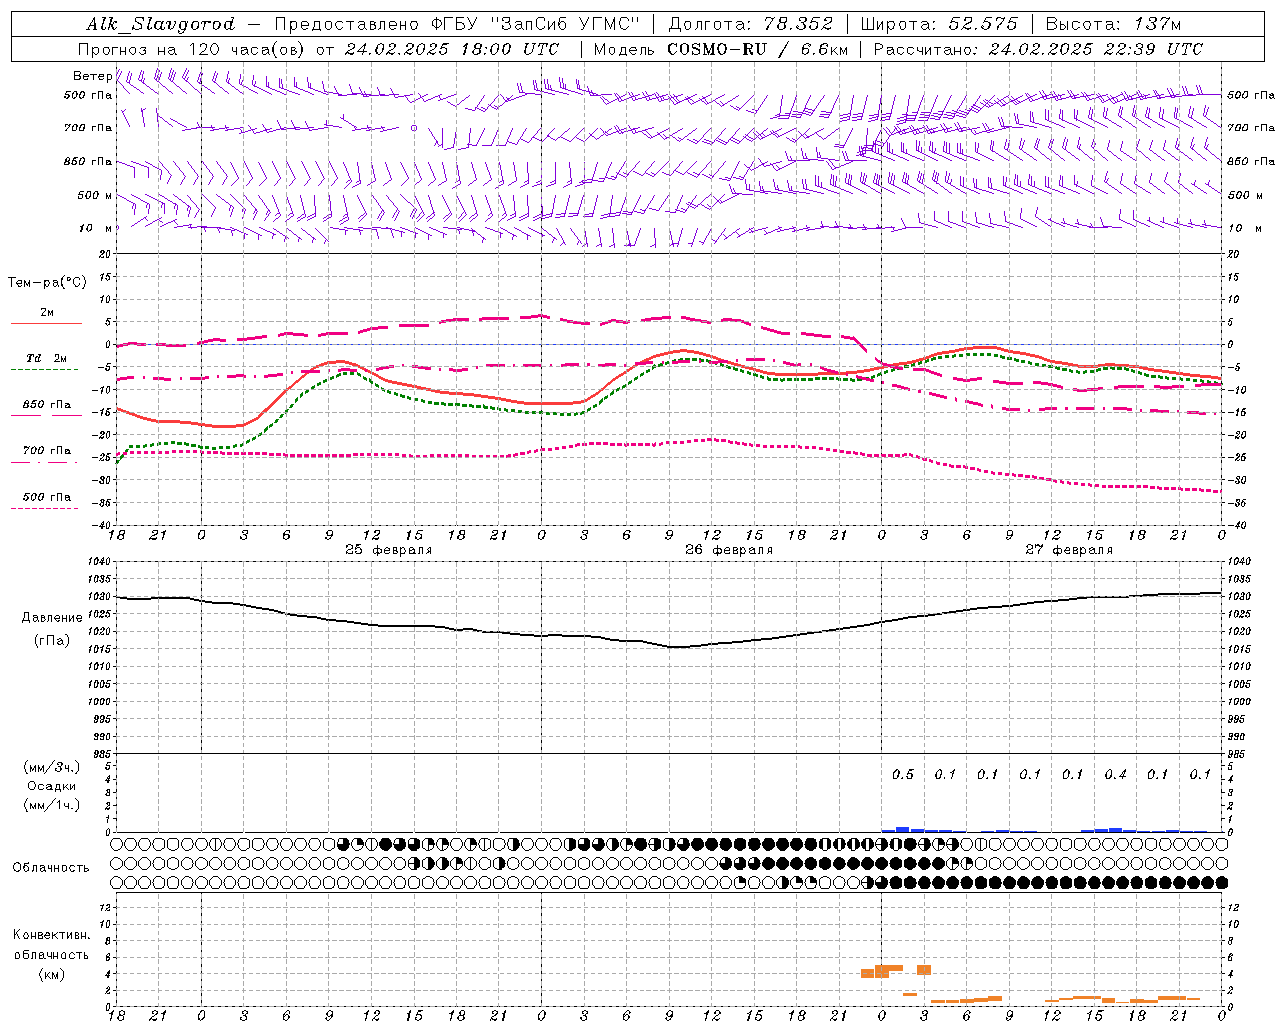Click the 'Рассчитано: 24.02.2025 22:39 UTC' timestamp

pyautogui.click(x=1038, y=49)
